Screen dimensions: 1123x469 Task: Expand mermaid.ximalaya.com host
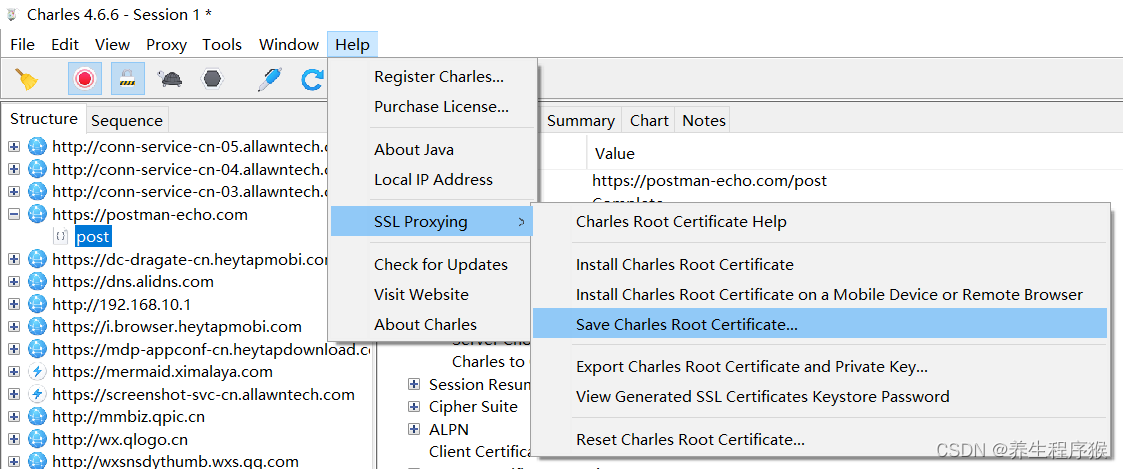pyautogui.click(x=14, y=372)
